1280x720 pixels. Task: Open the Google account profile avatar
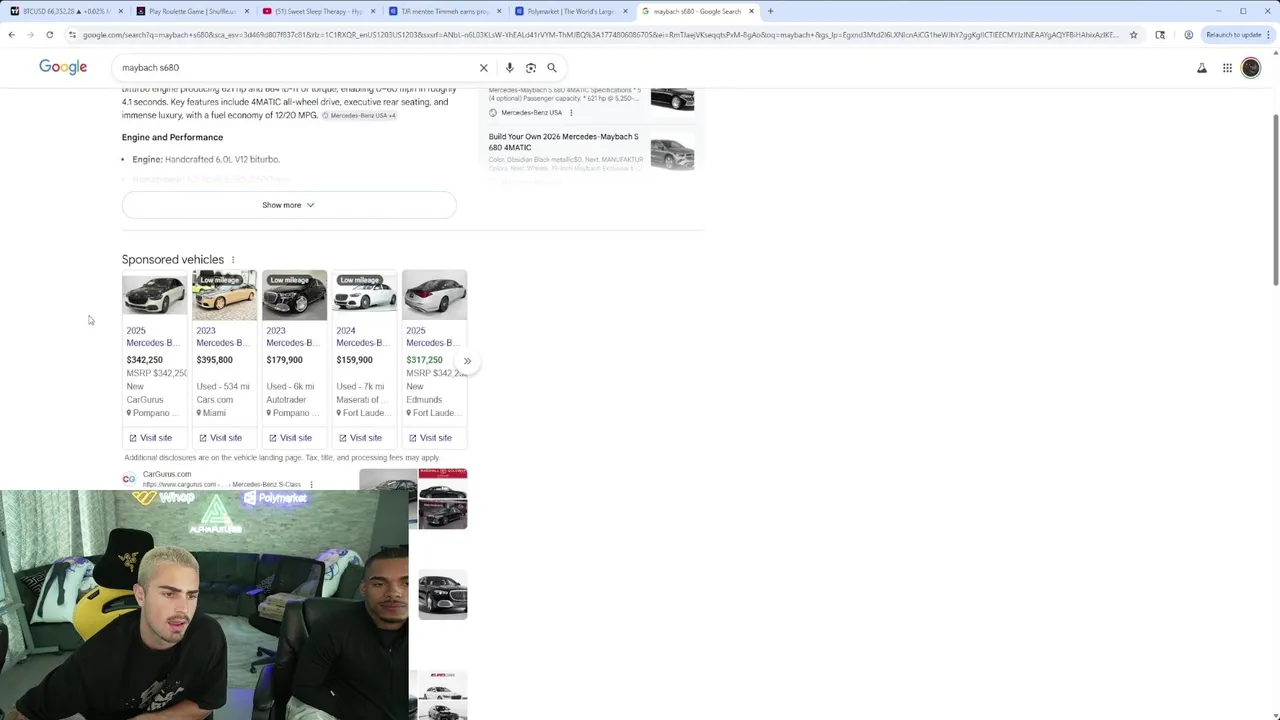click(x=1251, y=68)
